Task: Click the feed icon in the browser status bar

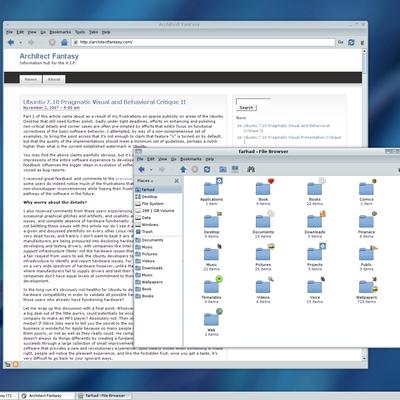Action: click(15, 364)
